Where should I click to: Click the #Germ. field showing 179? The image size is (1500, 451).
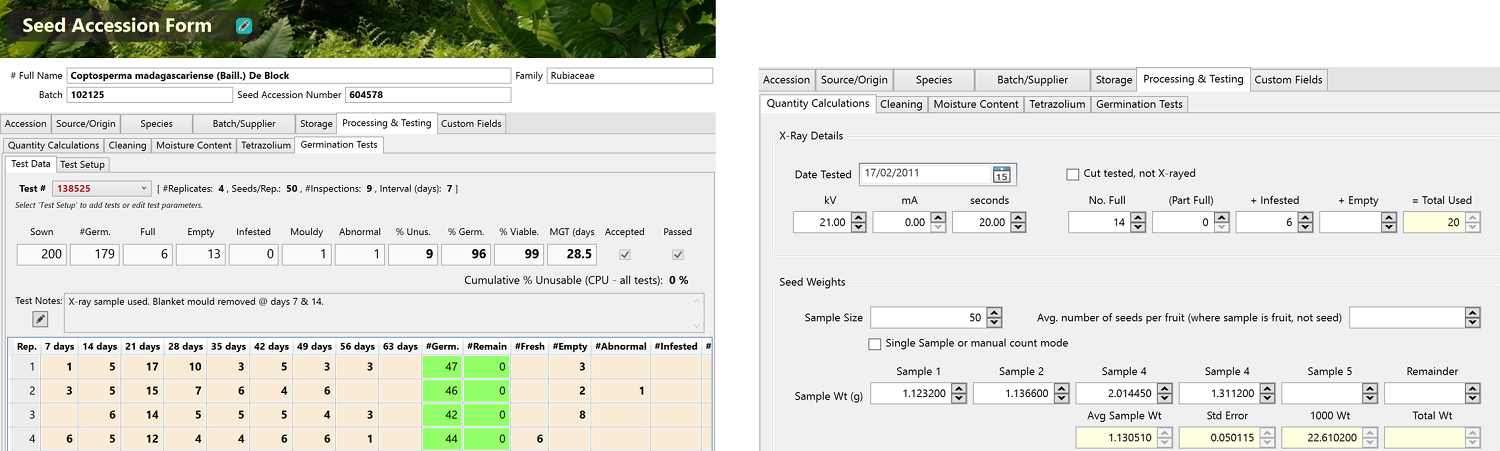pos(95,254)
